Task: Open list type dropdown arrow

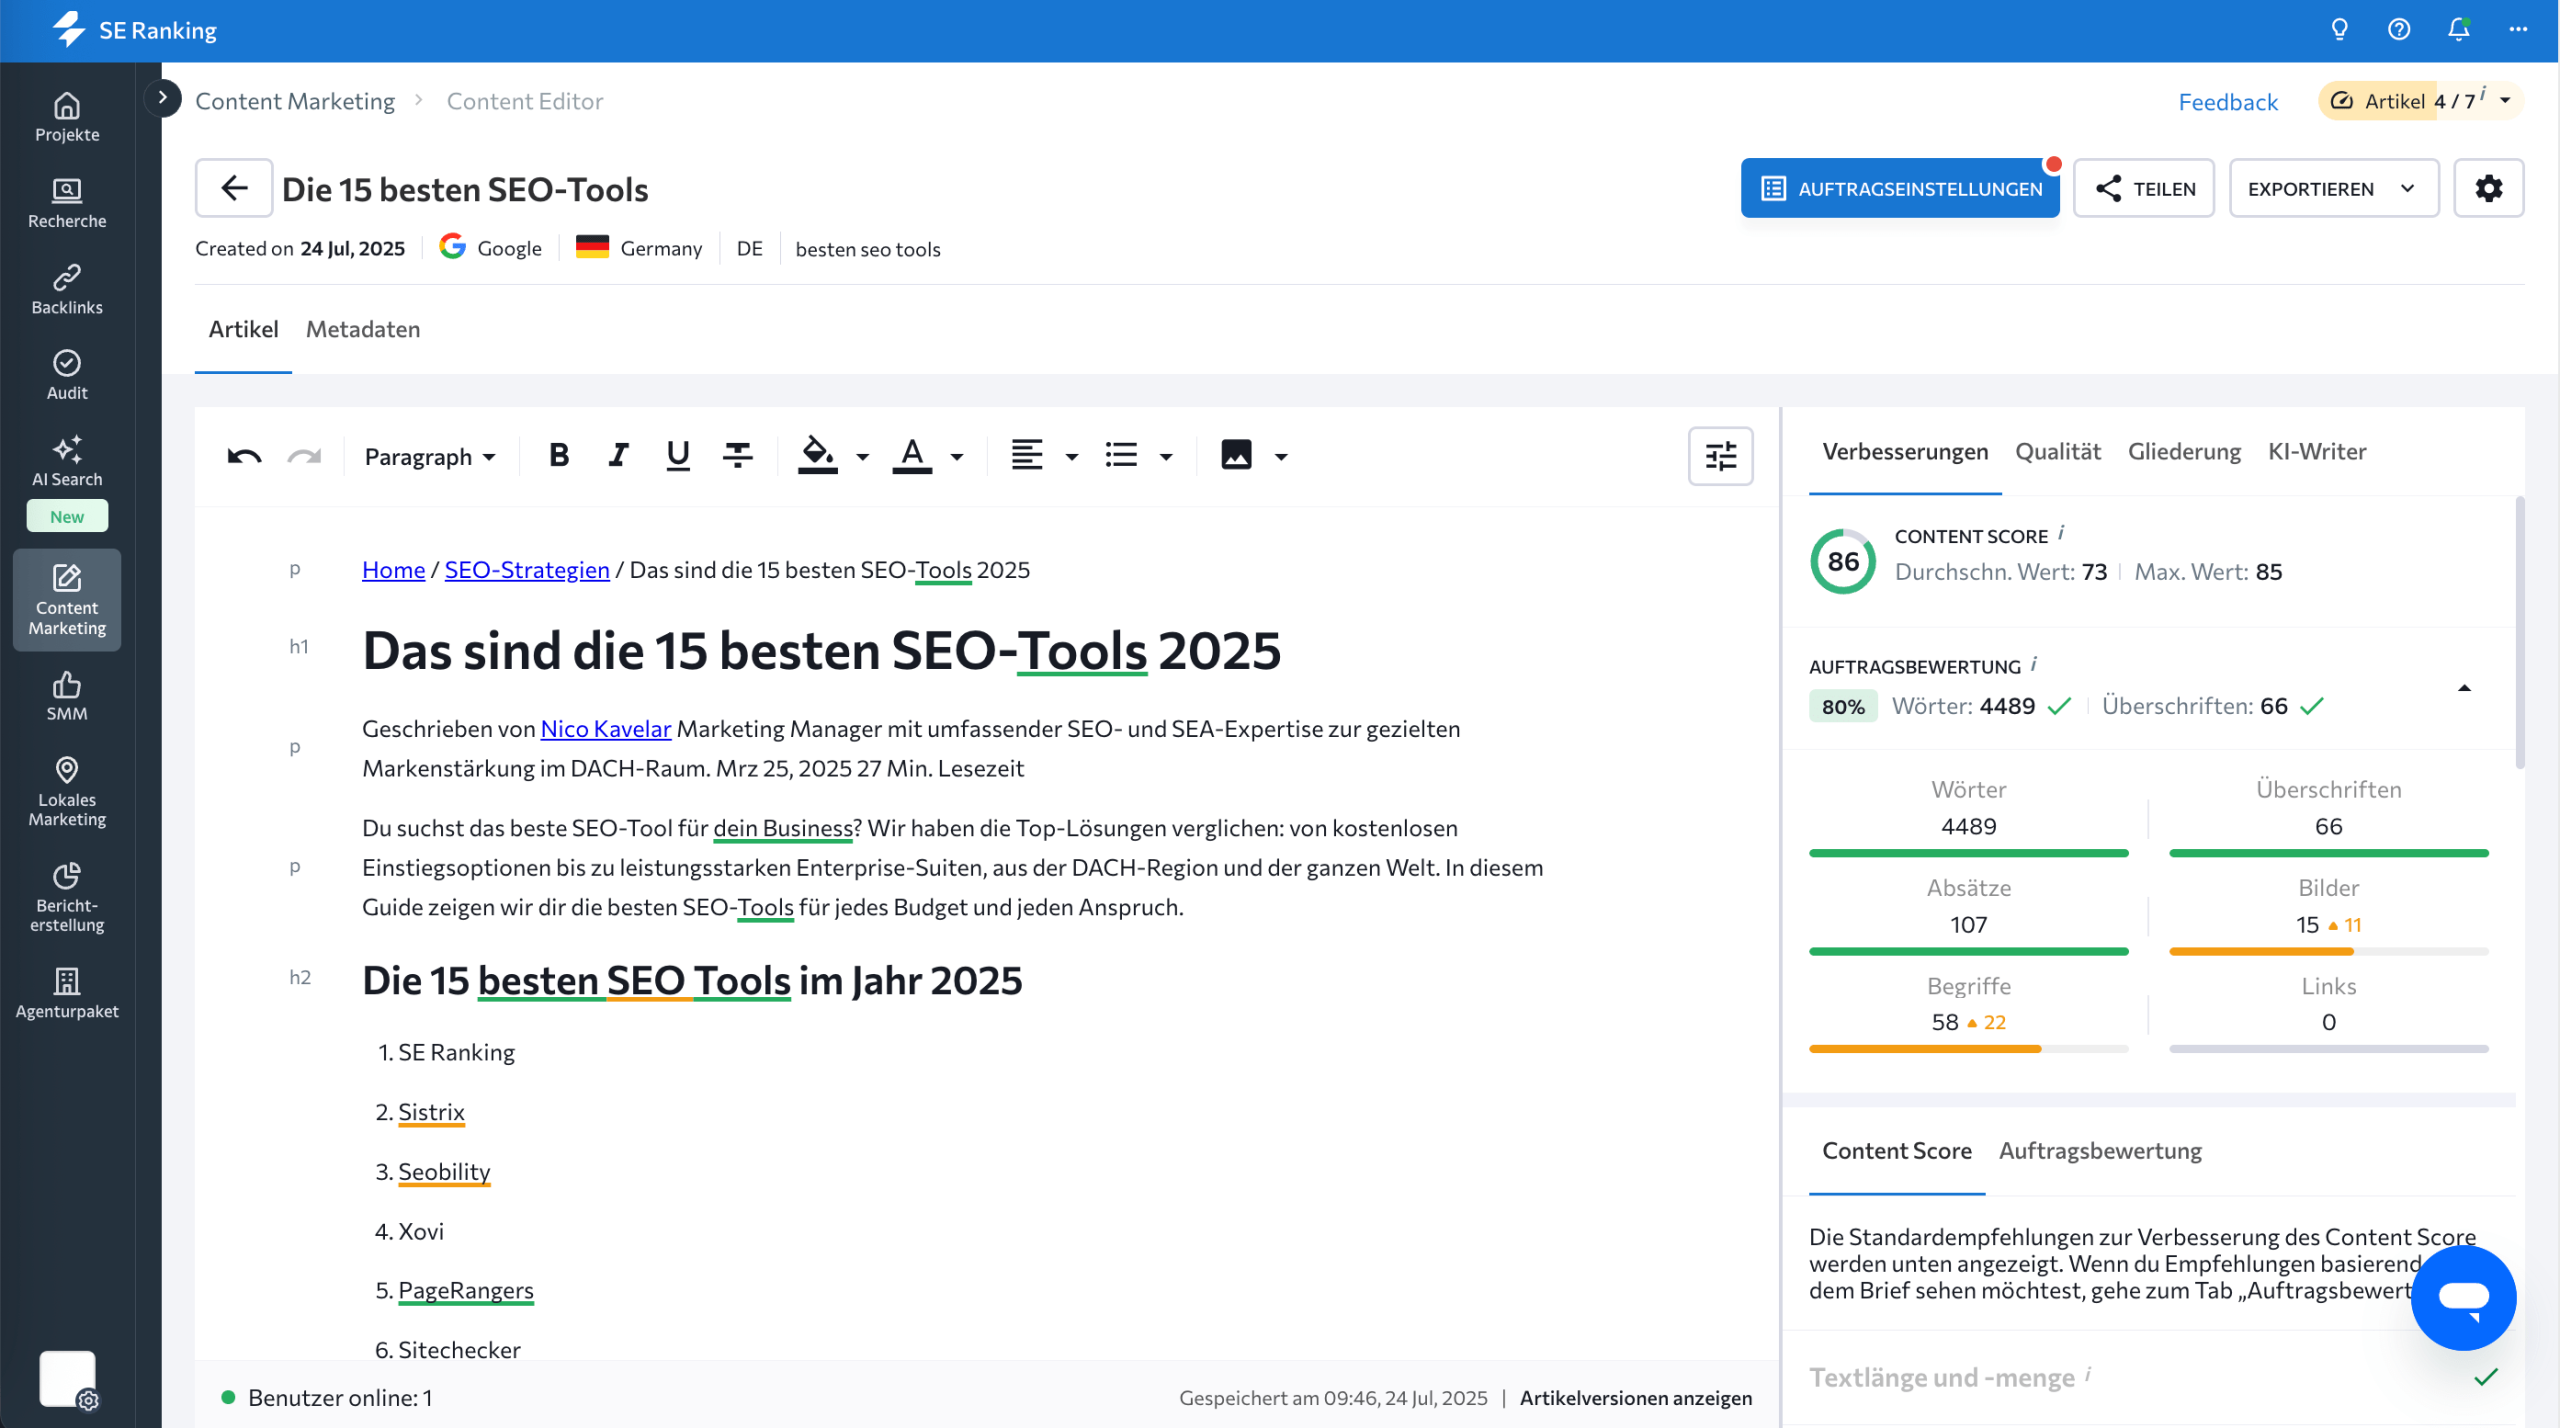Action: coord(1166,457)
